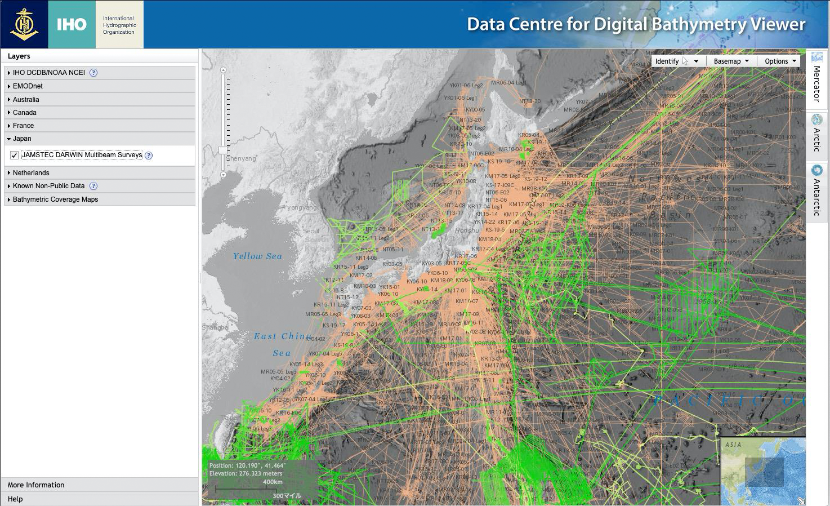Click the IHO anchor crest logo

coord(24,24)
